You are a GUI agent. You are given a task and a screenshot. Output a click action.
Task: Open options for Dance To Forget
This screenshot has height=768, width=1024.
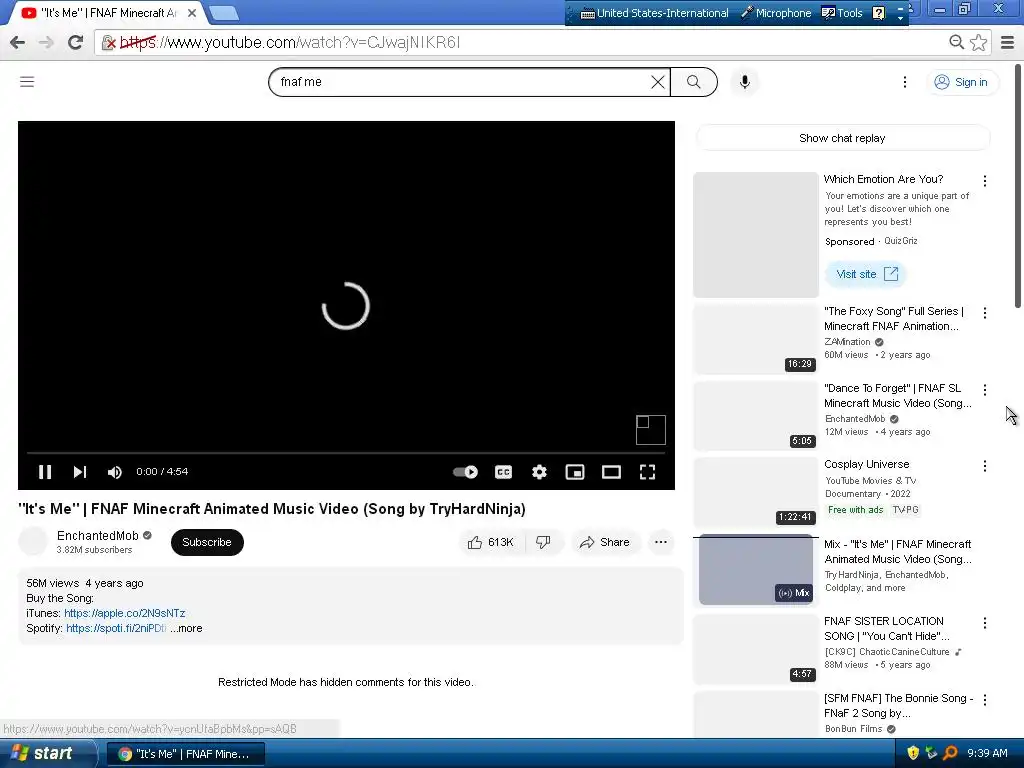click(x=985, y=390)
